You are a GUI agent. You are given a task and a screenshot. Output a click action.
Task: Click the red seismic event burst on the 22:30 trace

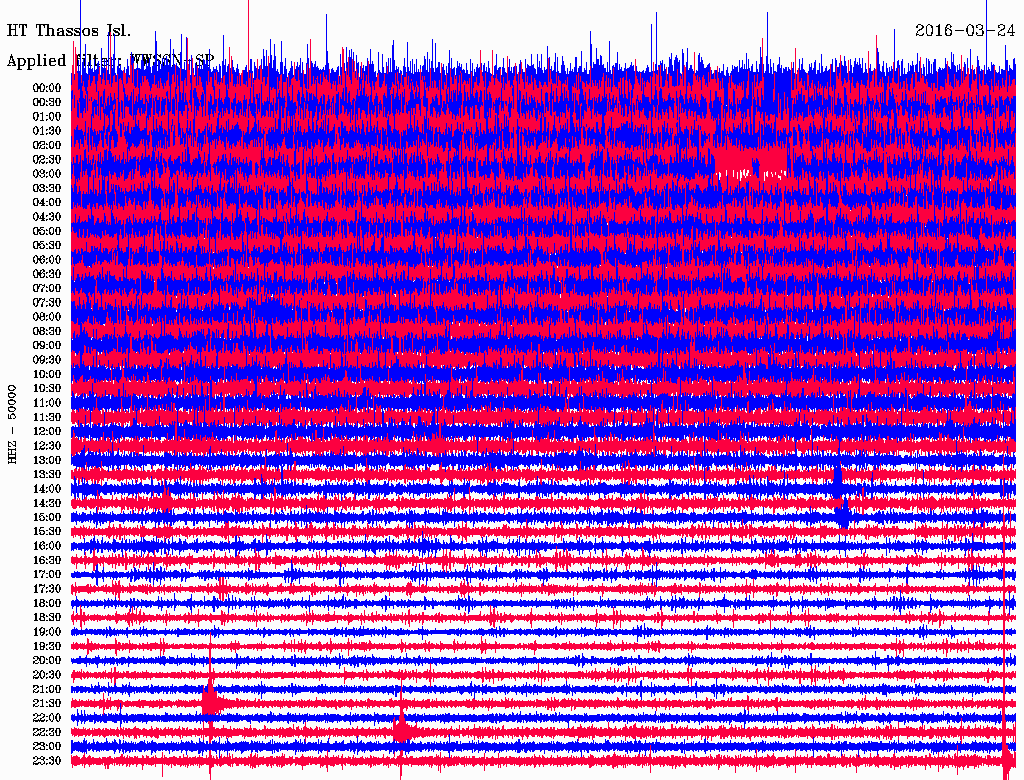click(x=402, y=730)
